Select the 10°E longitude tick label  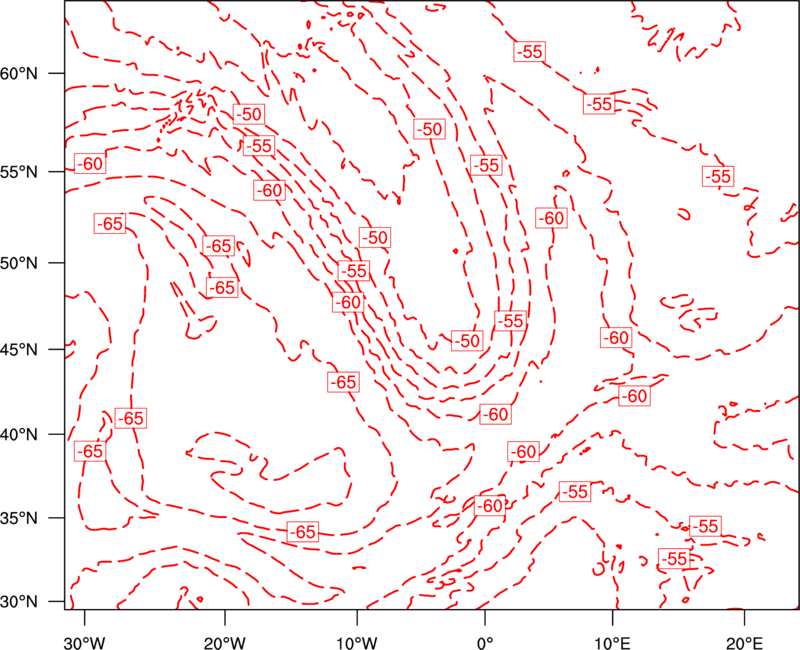click(x=613, y=643)
